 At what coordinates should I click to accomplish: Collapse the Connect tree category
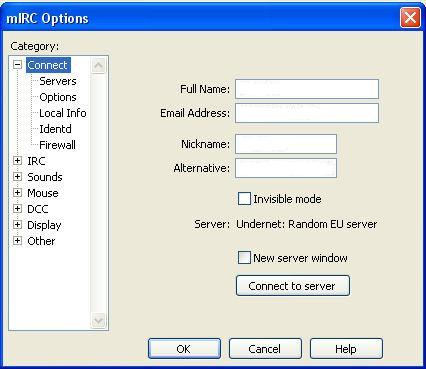click(17, 65)
